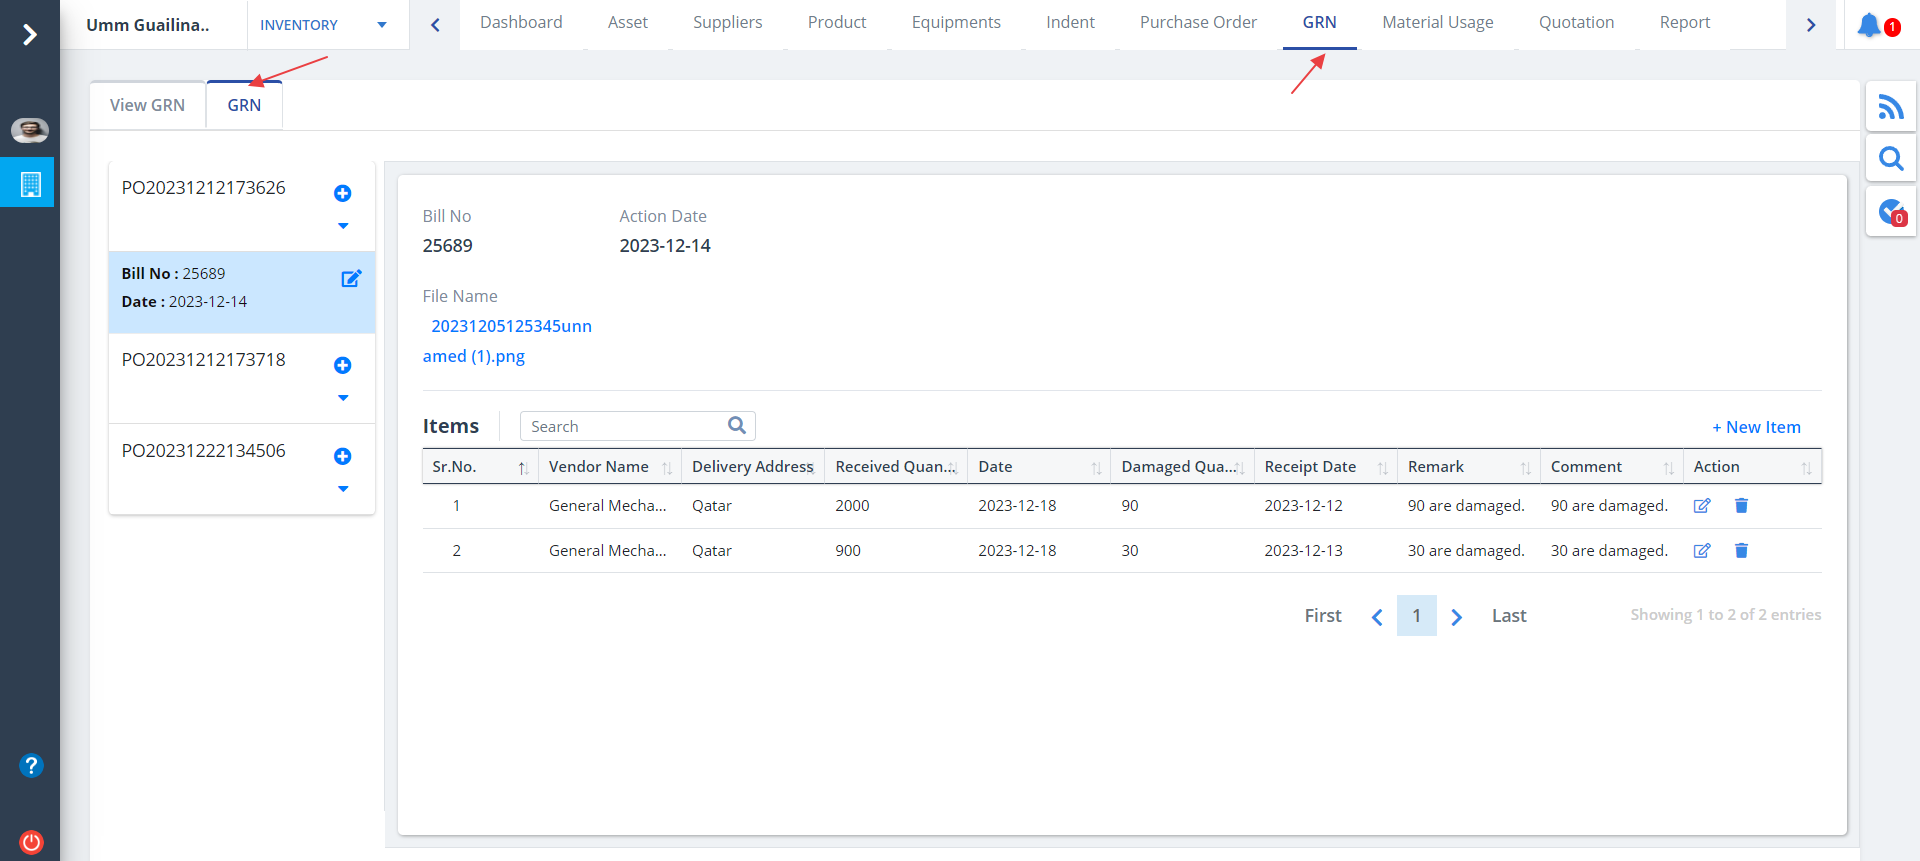Switch to the View GRN tab
Image resolution: width=1920 pixels, height=861 pixels.
point(147,105)
